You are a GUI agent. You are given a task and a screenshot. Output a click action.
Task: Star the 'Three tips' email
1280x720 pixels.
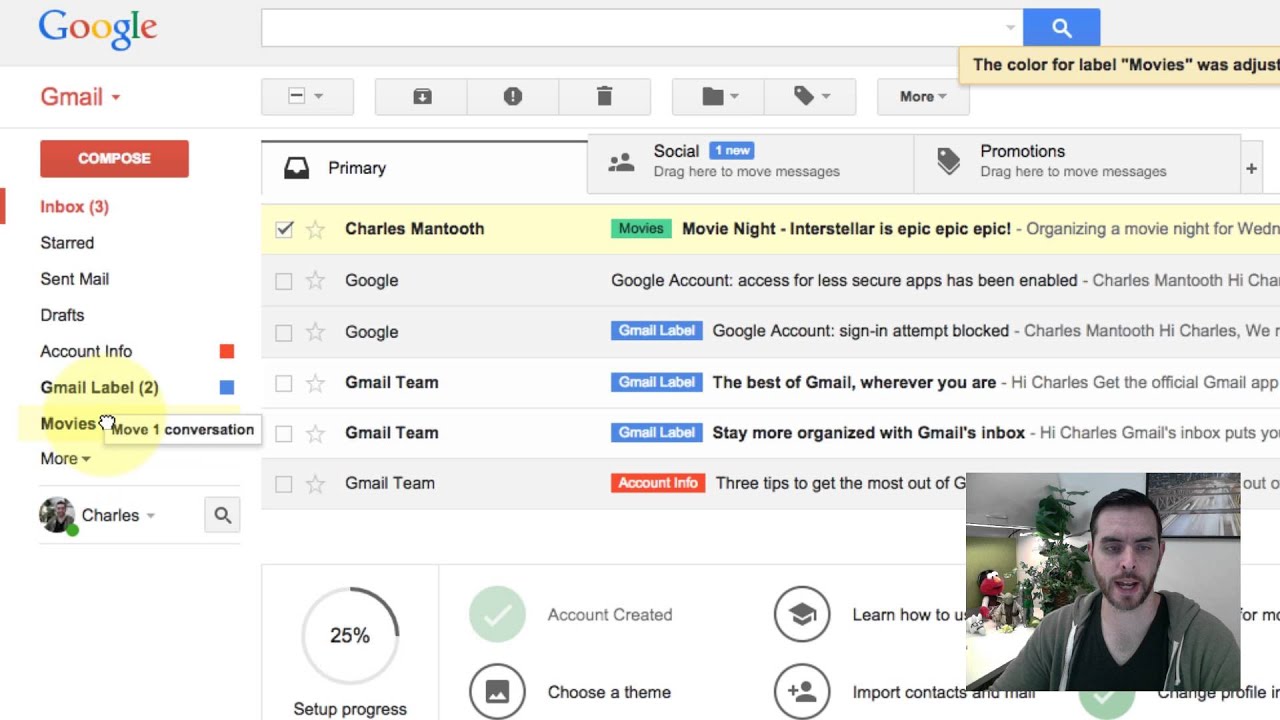[315, 484]
